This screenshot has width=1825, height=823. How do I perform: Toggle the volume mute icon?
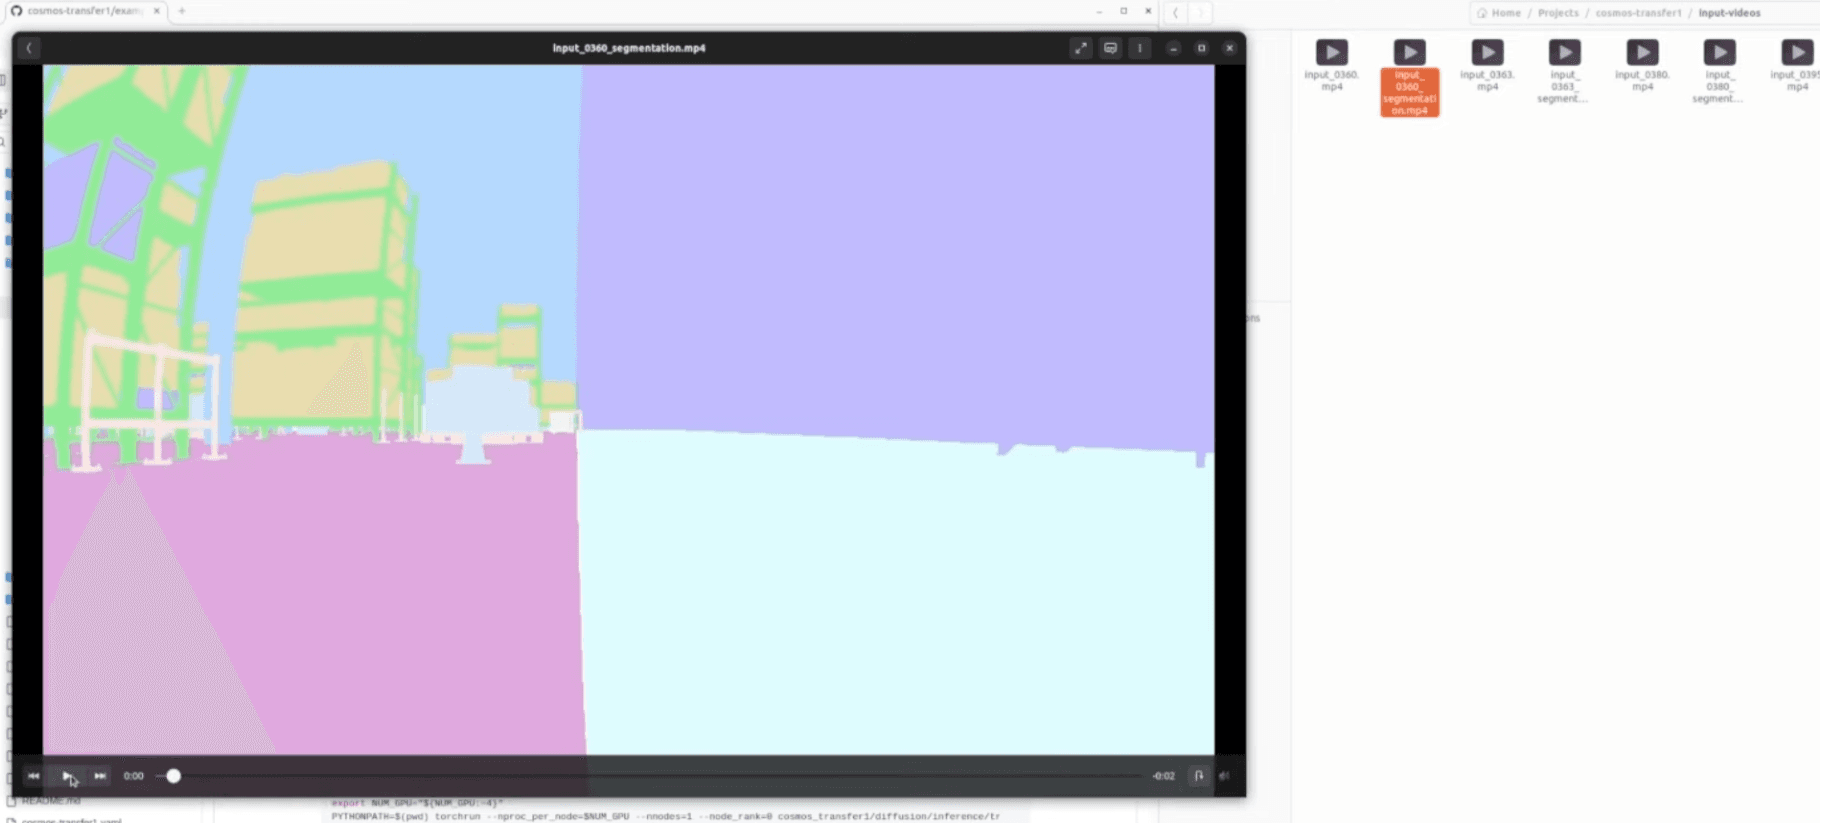(1224, 776)
